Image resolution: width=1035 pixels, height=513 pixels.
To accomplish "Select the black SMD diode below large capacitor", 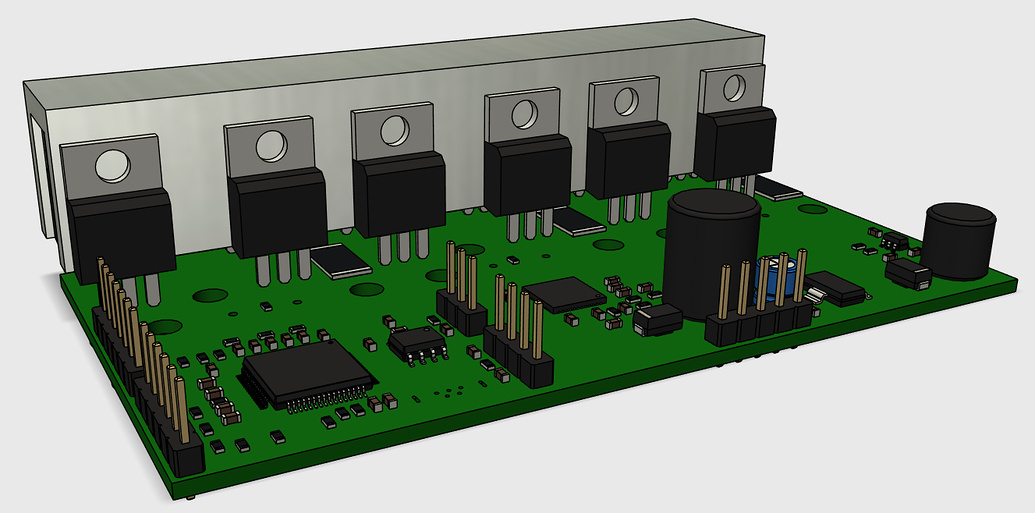I will click(x=657, y=320).
